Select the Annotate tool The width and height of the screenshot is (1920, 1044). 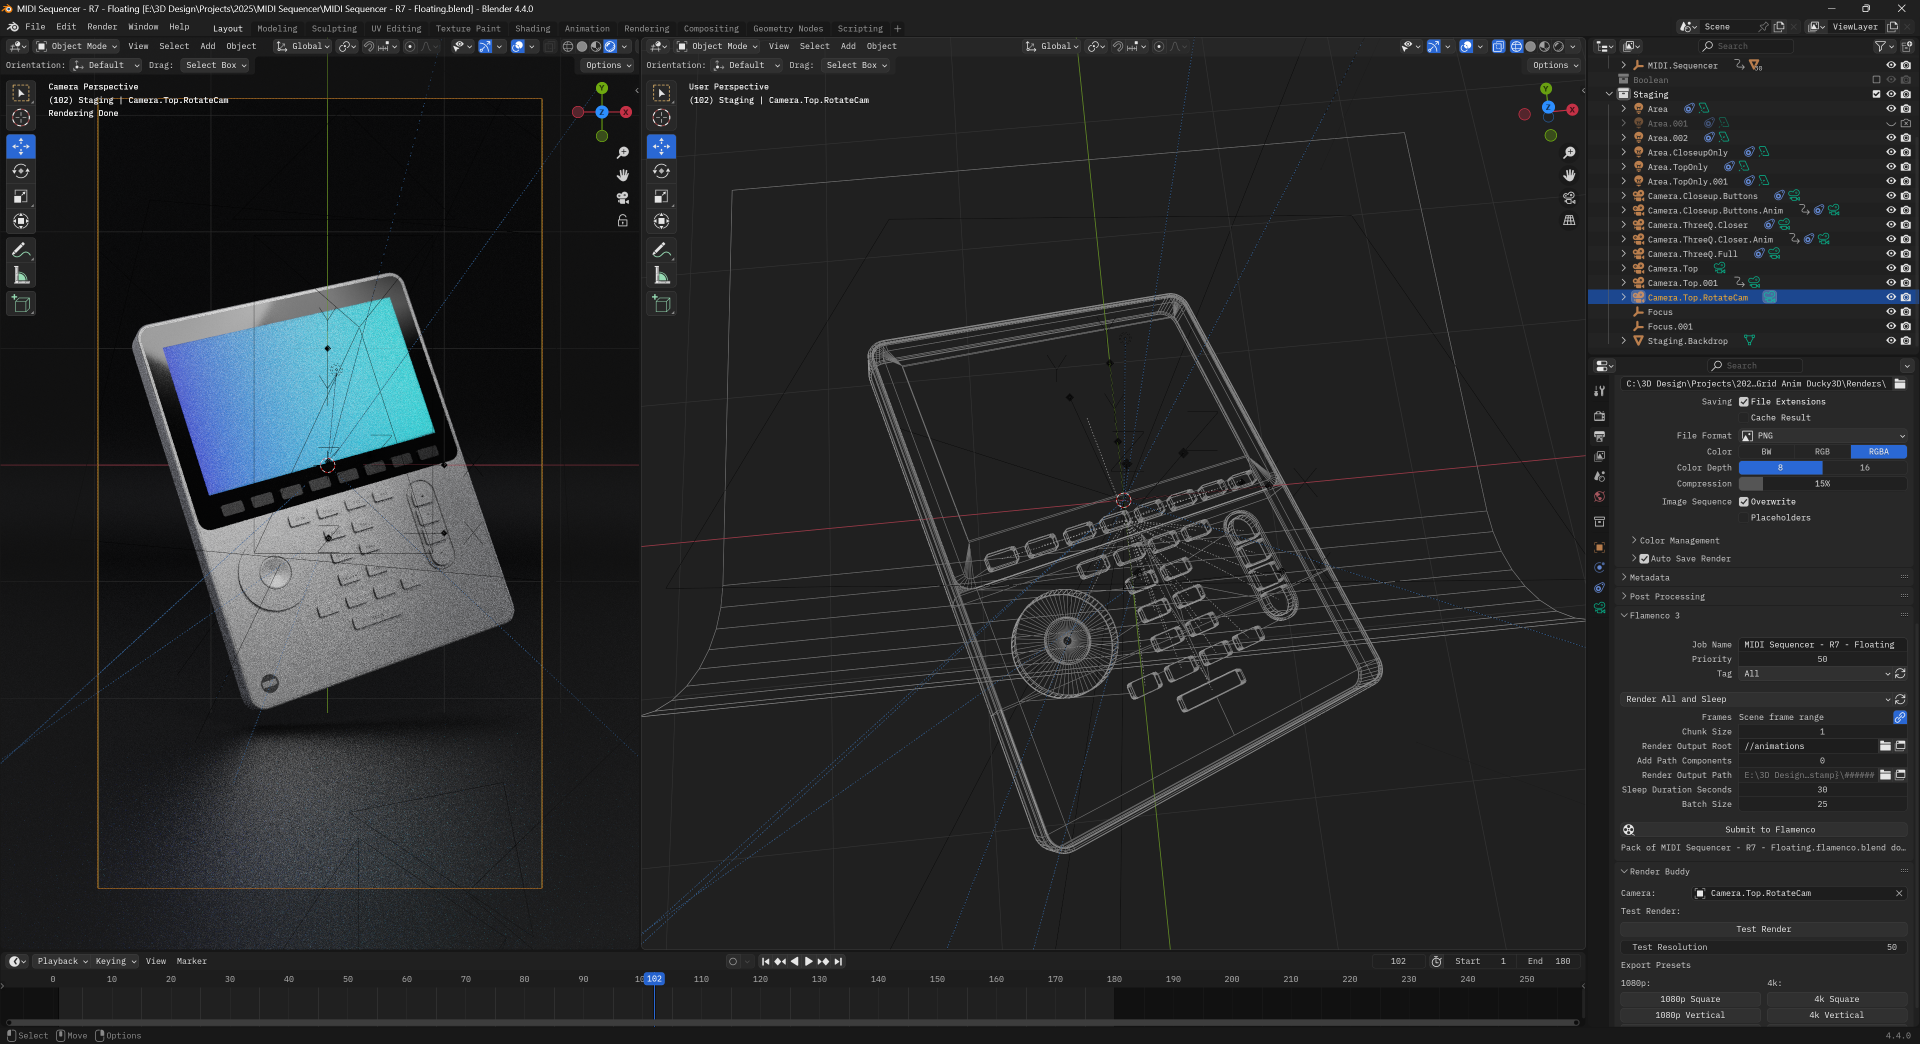click(x=21, y=250)
